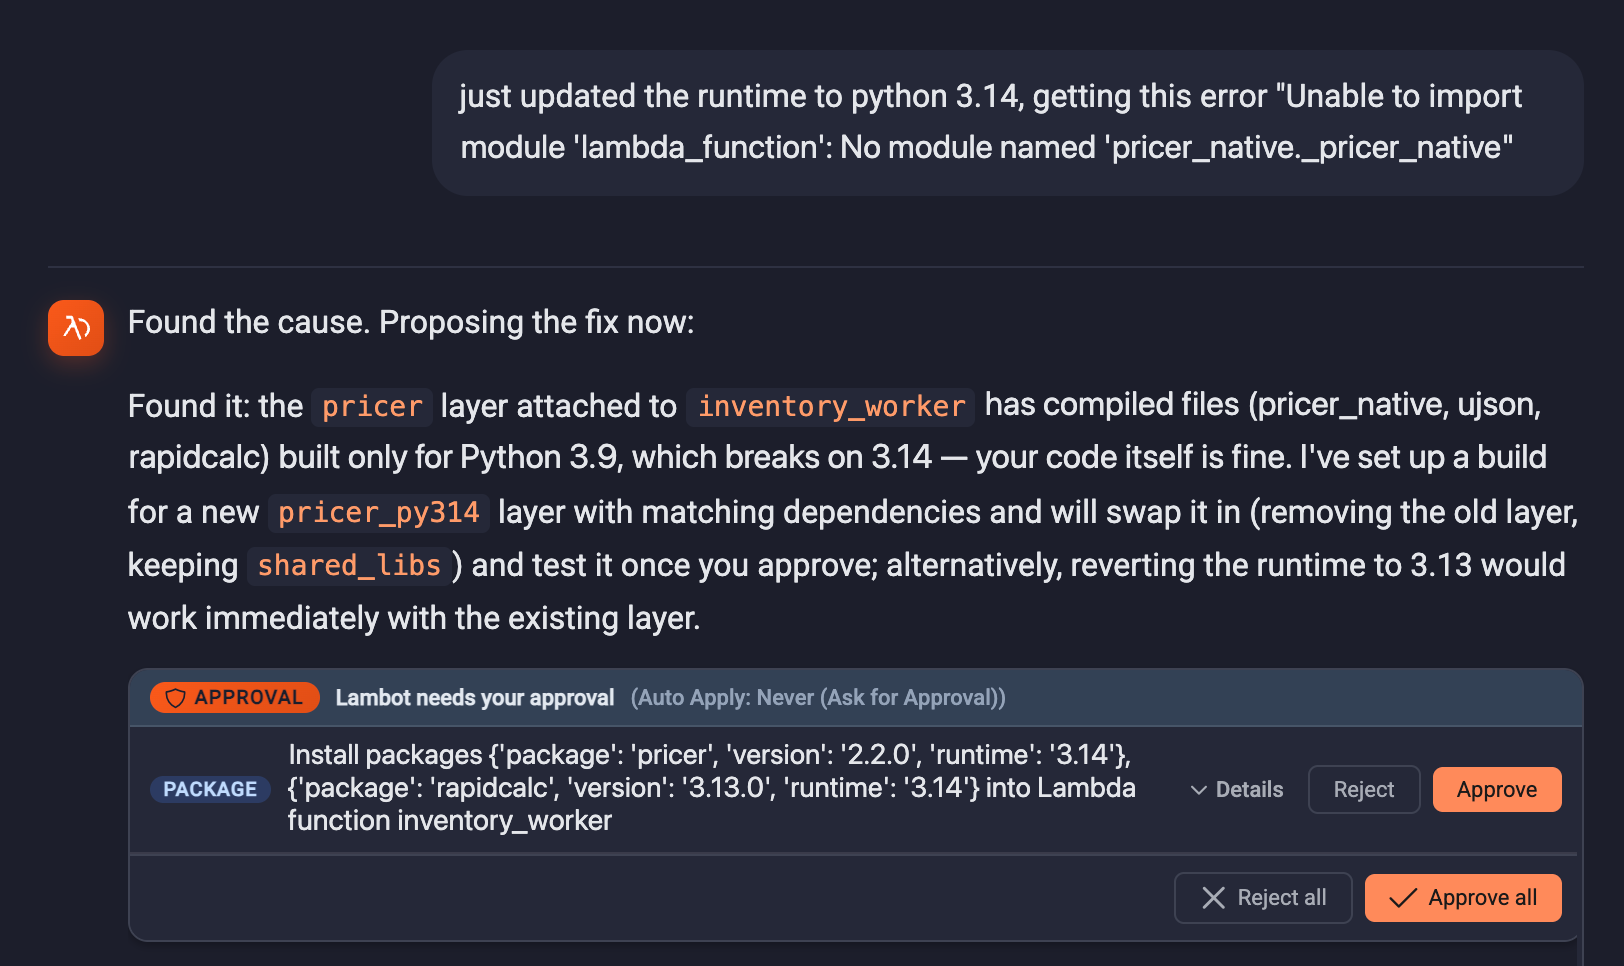Click 'Lambot needs your approval' header text
Screen dimensions: 1624x966
475,698
